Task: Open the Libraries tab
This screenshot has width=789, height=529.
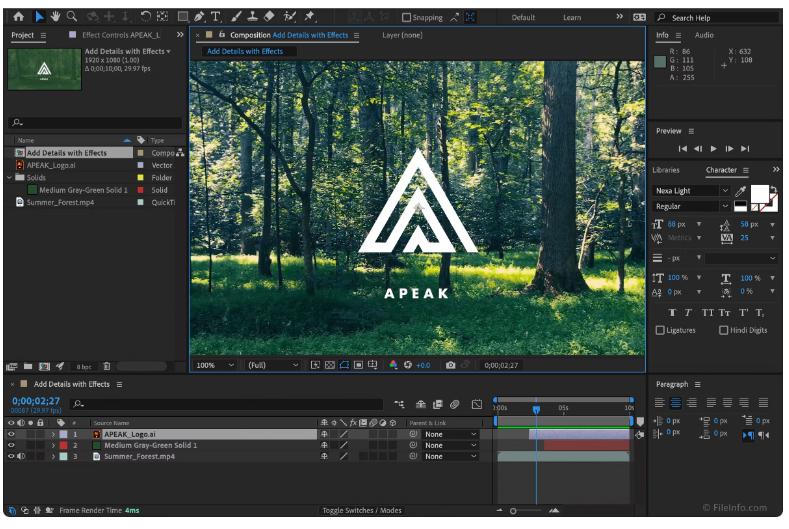Action: (665, 170)
